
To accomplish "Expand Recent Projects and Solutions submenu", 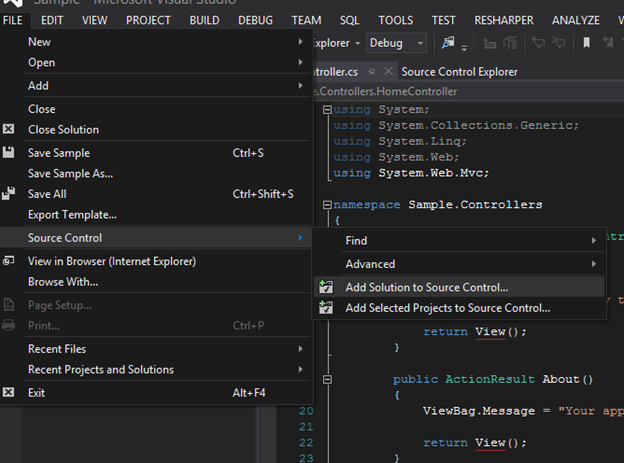I will (300, 369).
